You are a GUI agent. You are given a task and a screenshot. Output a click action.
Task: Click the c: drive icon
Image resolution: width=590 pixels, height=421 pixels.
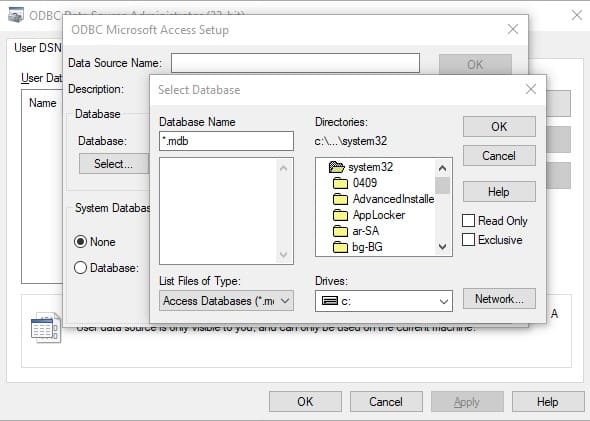[330, 301]
